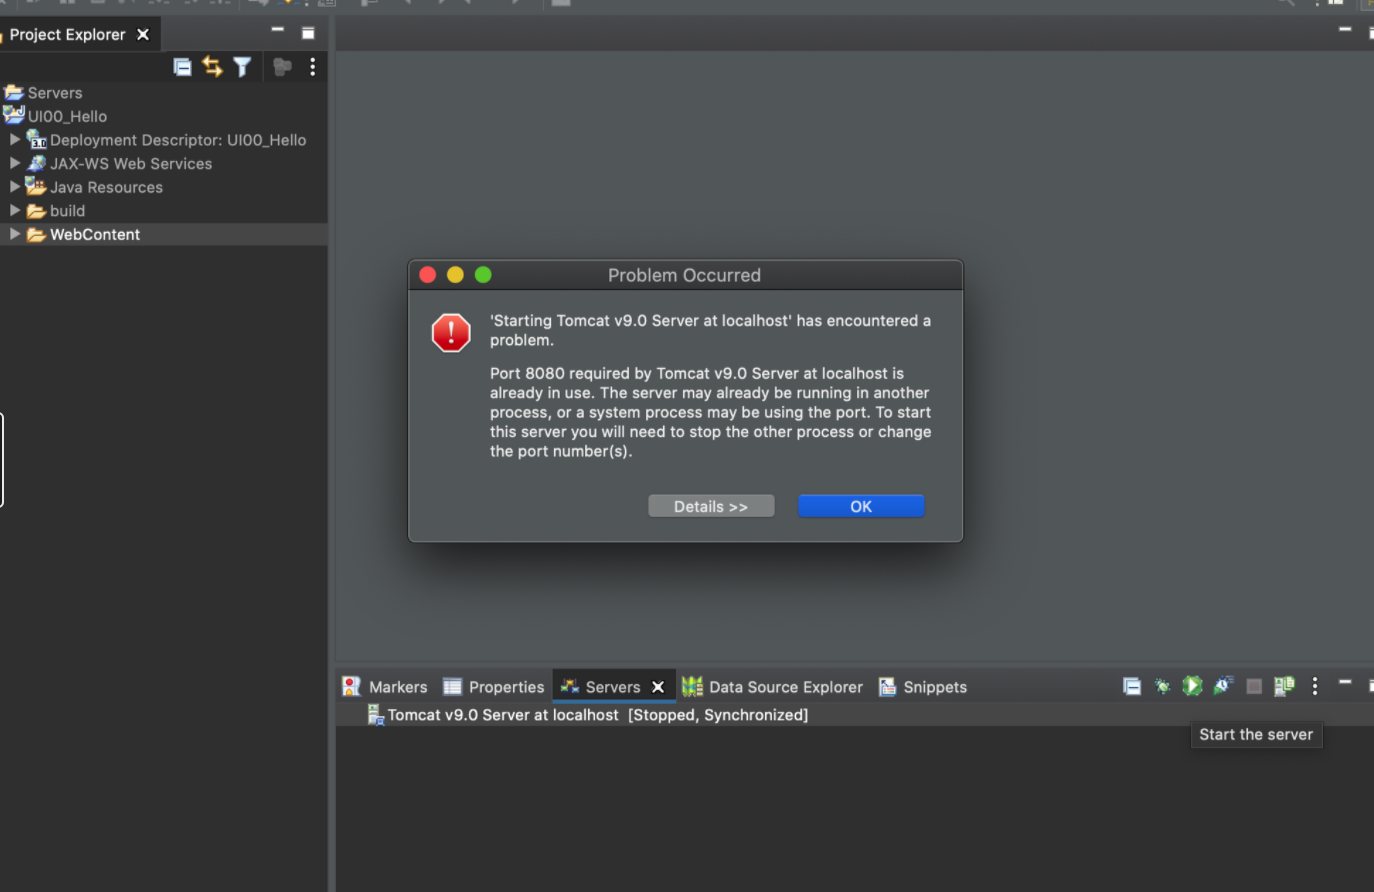This screenshot has width=1374, height=892.
Task: Minimize the bottom Servers panel
Action: pos(1345,682)
